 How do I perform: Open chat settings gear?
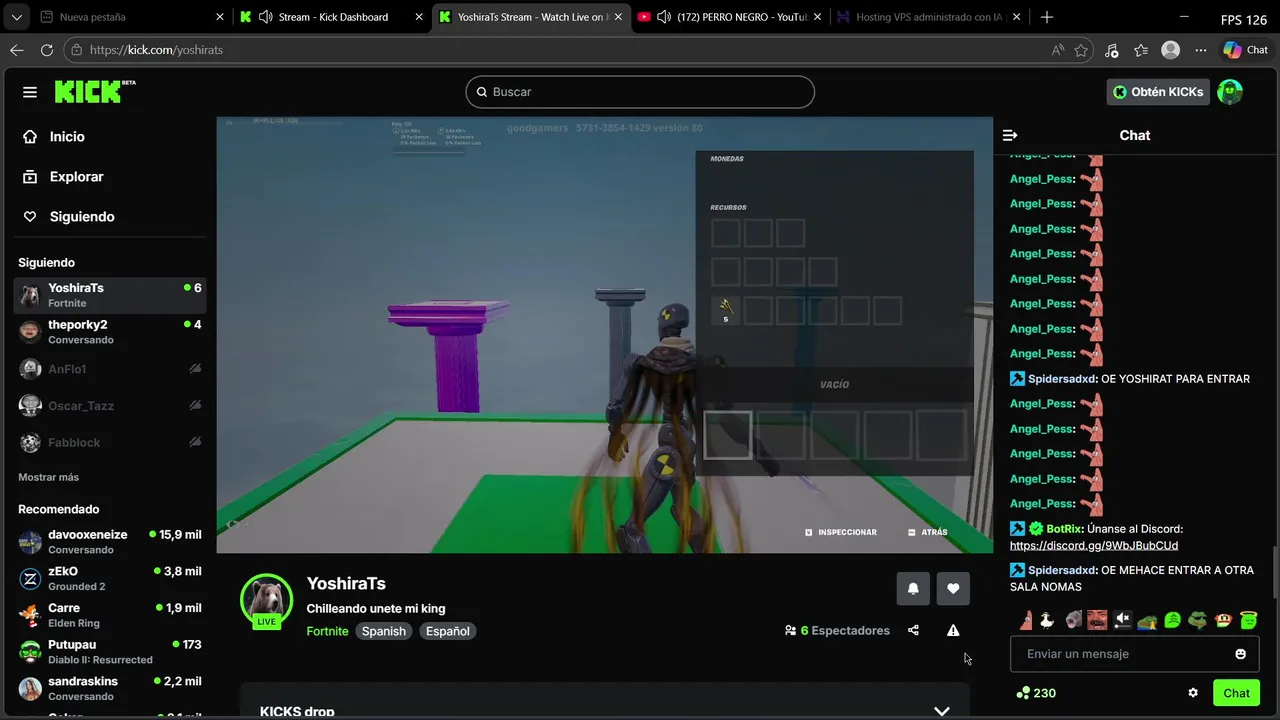coord(1193,693)
